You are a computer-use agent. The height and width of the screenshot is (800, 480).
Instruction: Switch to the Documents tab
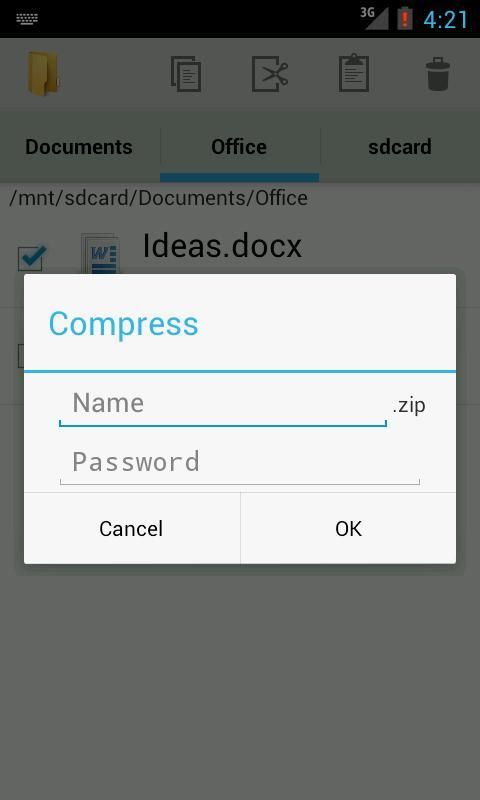click(x=79, y=147)
